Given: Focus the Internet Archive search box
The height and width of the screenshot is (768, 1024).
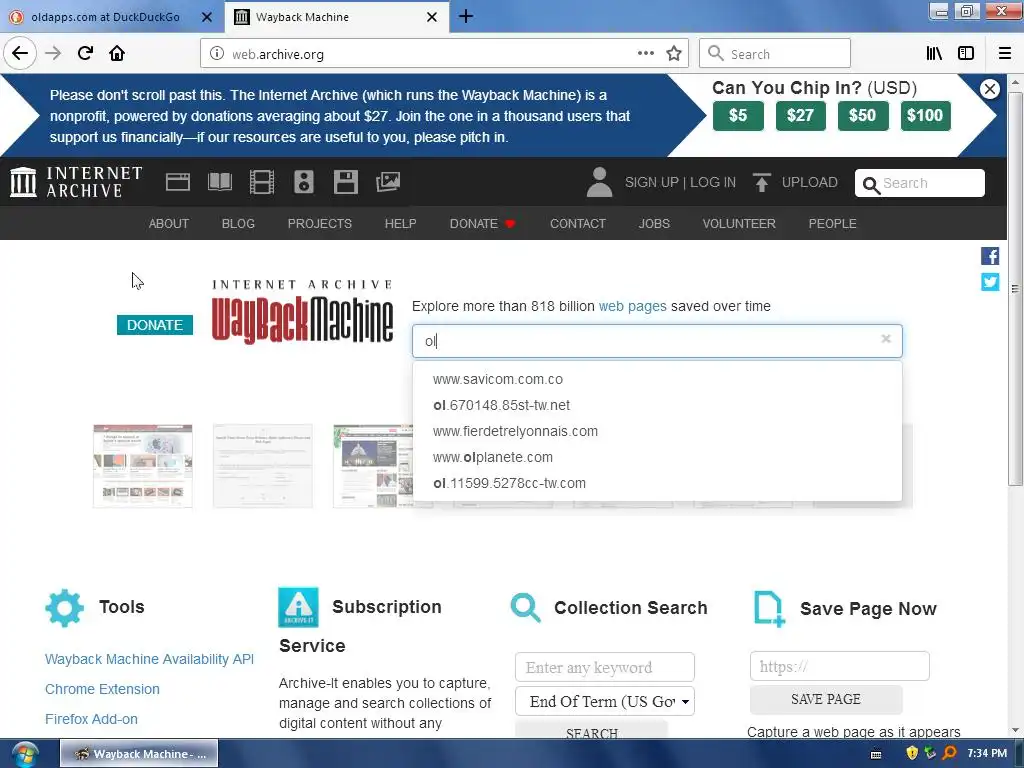Looking at the screenshot, I should click(920, 183).
